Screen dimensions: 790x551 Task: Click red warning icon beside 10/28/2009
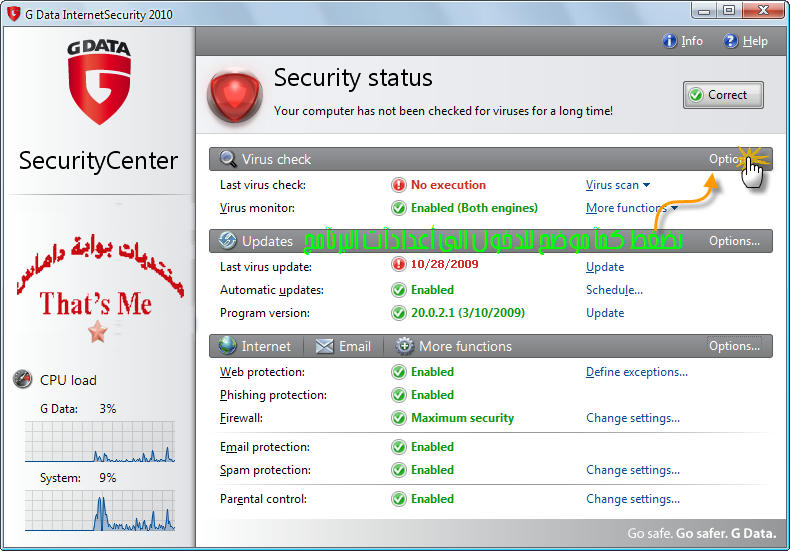pyautogui.click(x=399, y=264)
